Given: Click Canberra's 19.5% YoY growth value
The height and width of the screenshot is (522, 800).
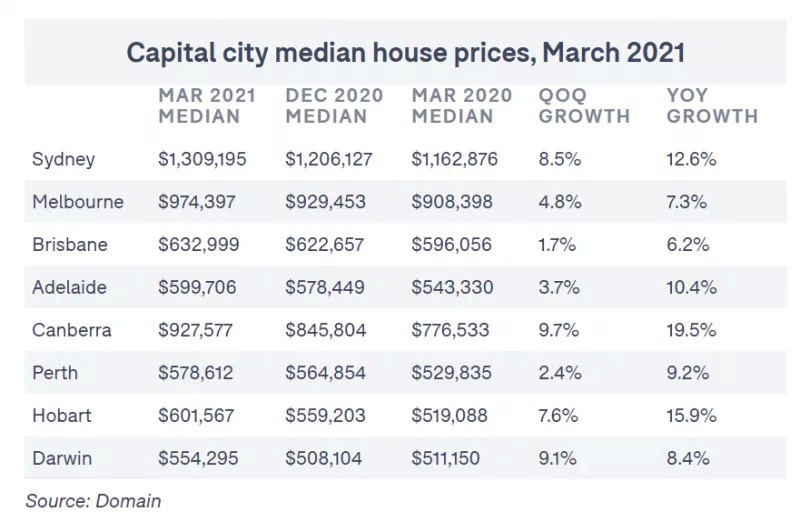Looking at the screenshot, I should pos(691,330).
